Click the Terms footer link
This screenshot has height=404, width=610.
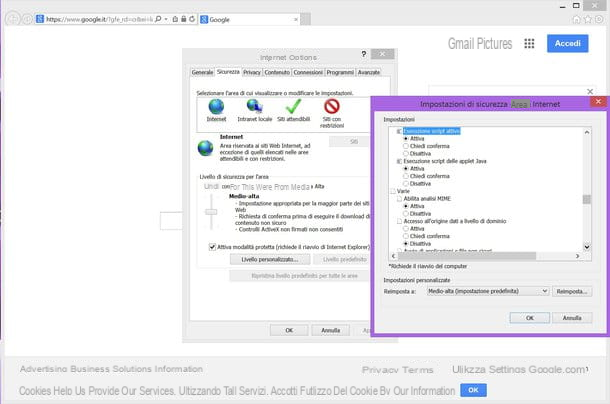coord(419,370)
